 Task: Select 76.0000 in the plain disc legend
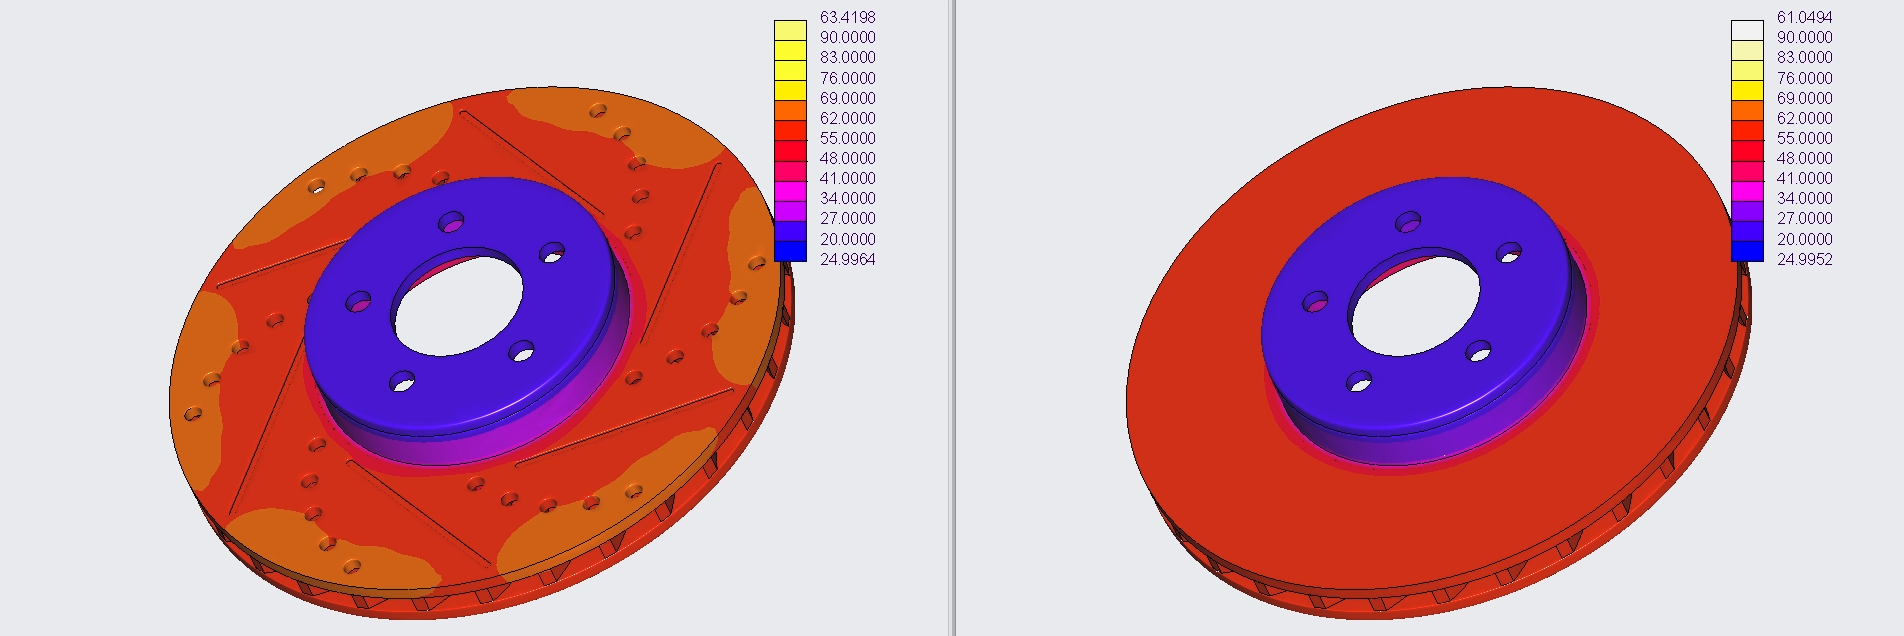[x=1804, y=78]
